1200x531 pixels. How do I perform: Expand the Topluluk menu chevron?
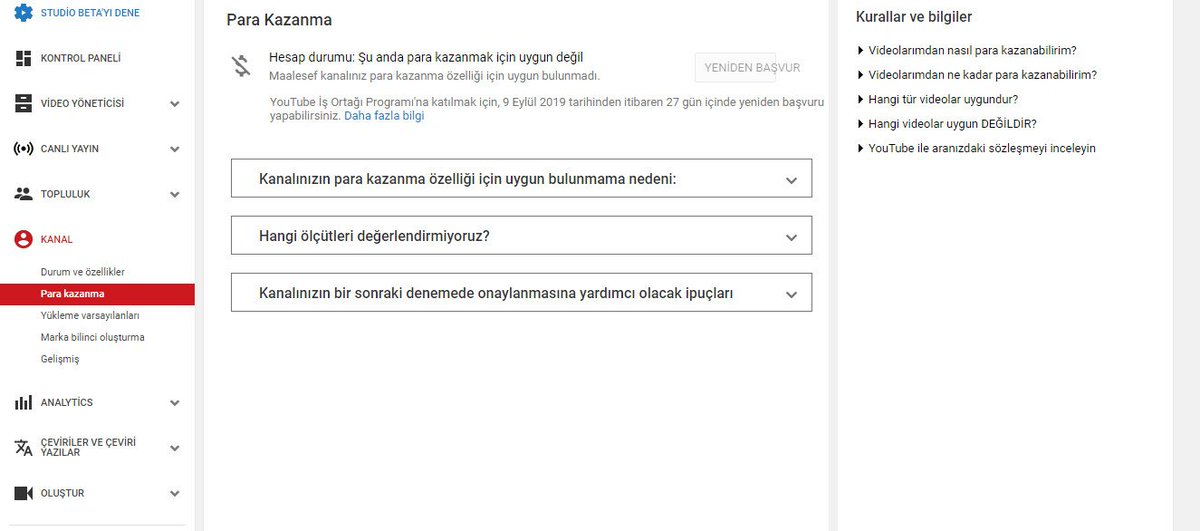point(175,194)
